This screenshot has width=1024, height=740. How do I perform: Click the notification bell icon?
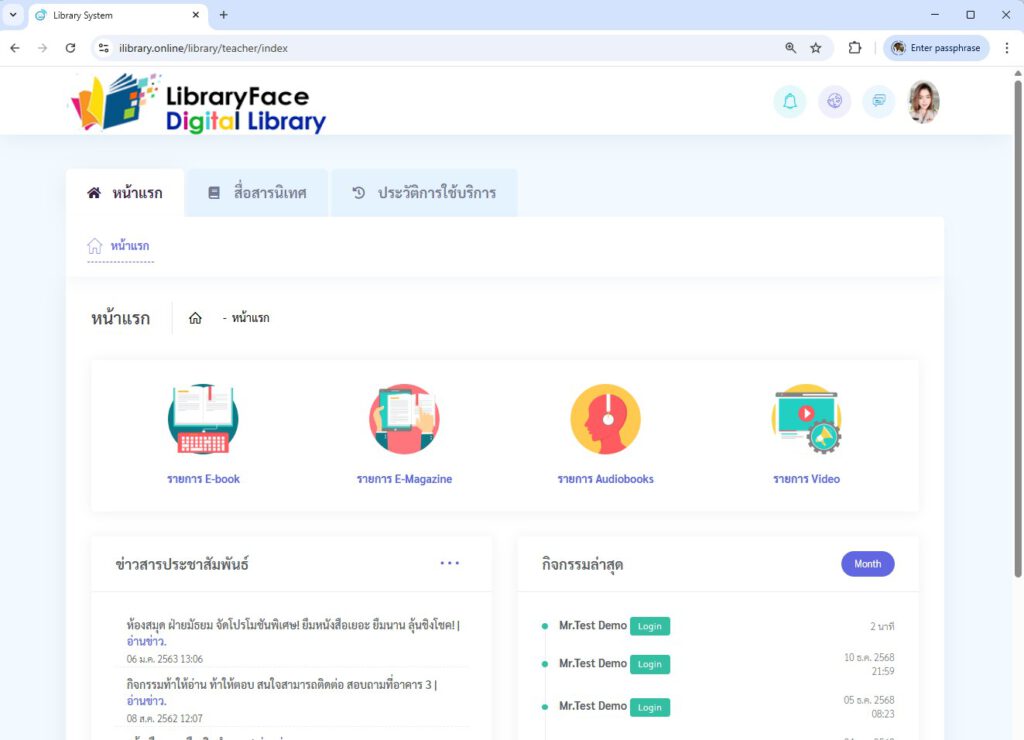790,101
